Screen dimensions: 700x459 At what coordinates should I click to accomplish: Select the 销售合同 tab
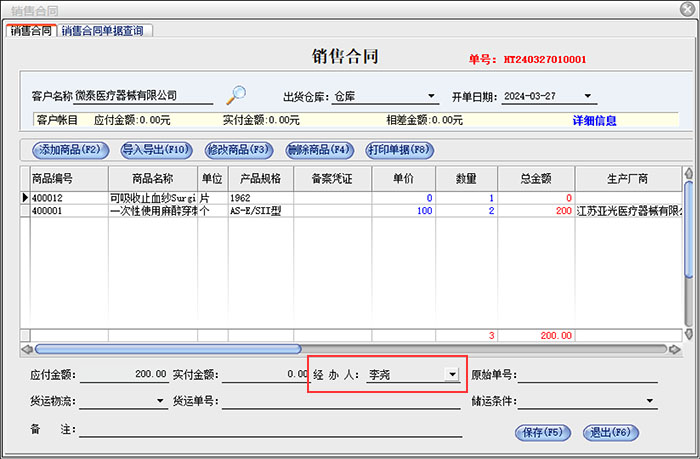(30, 30)
